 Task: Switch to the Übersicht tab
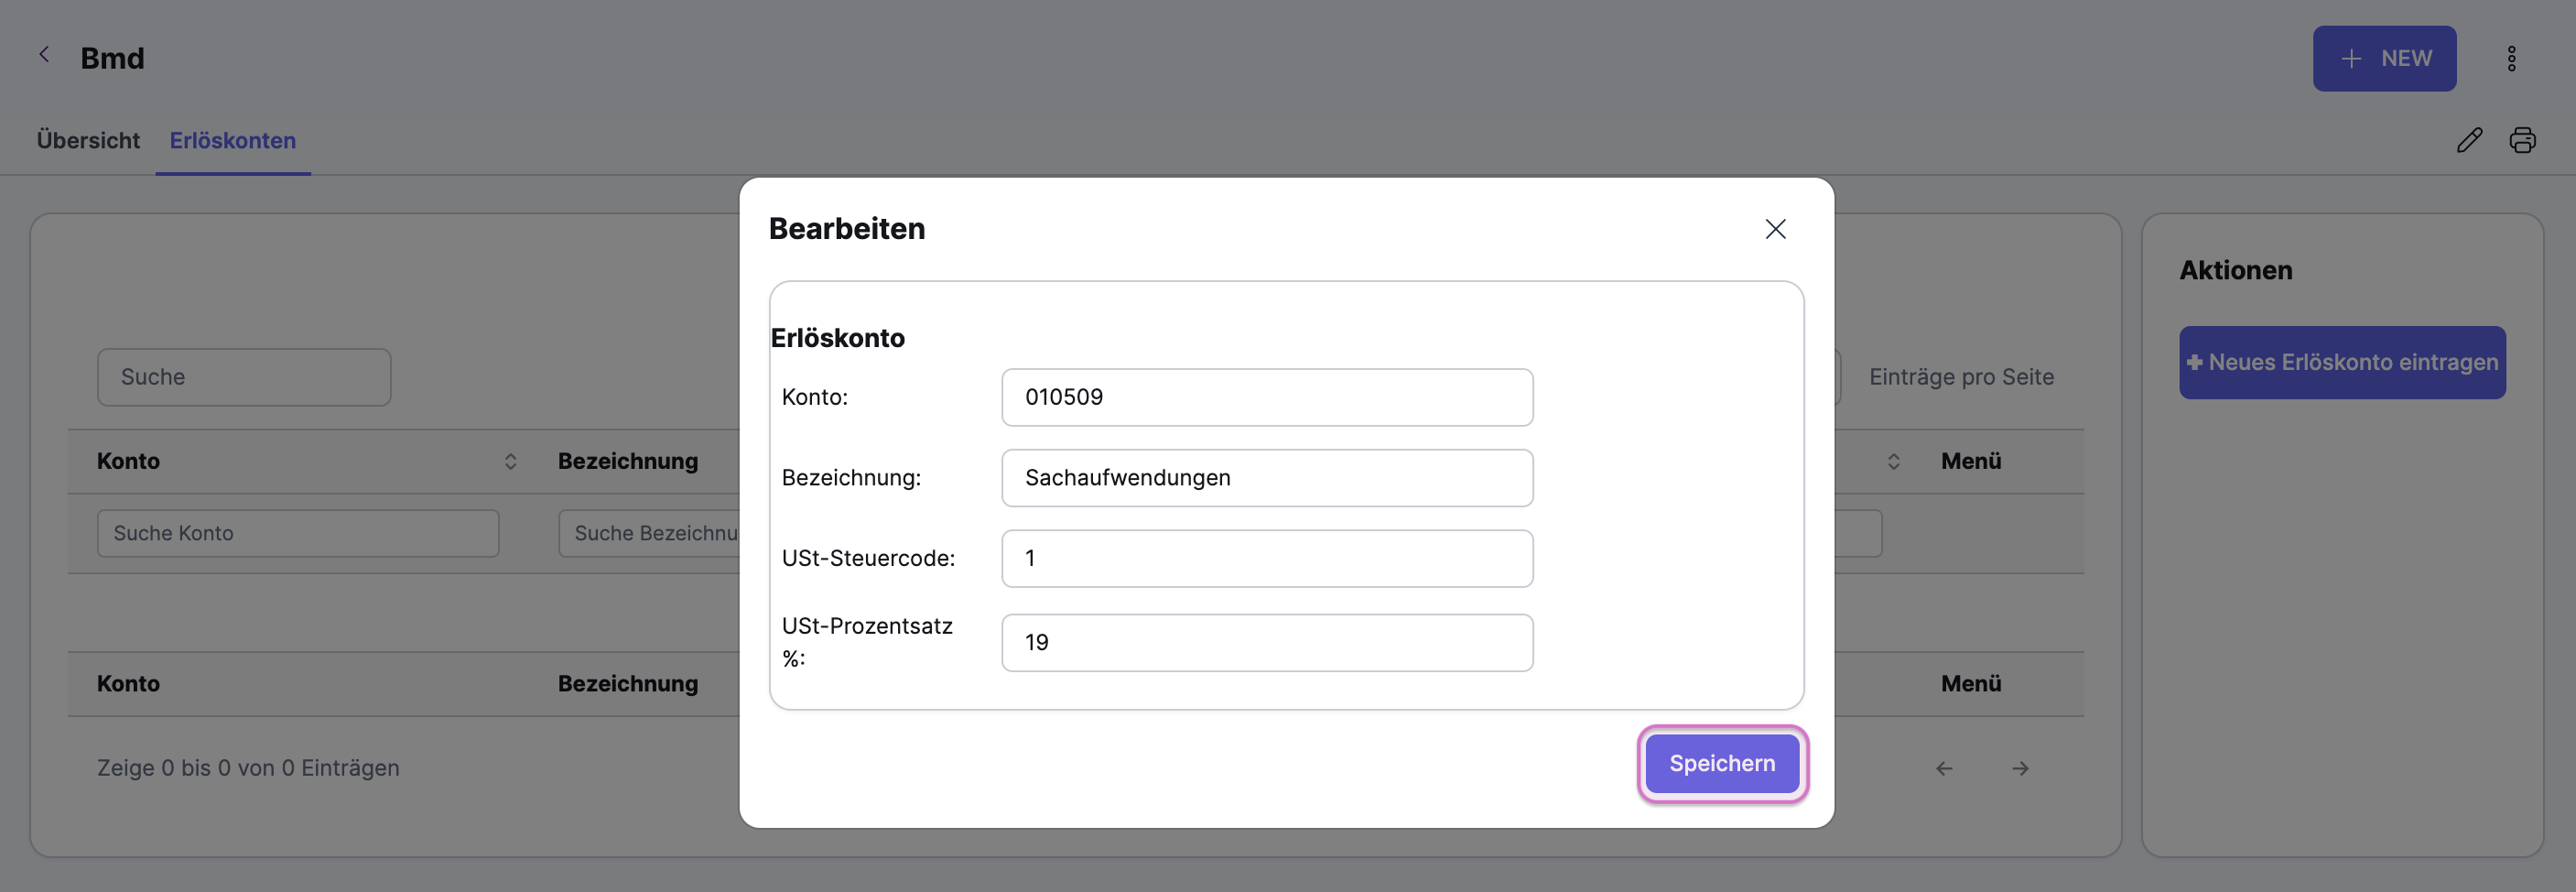coord(88,141)
